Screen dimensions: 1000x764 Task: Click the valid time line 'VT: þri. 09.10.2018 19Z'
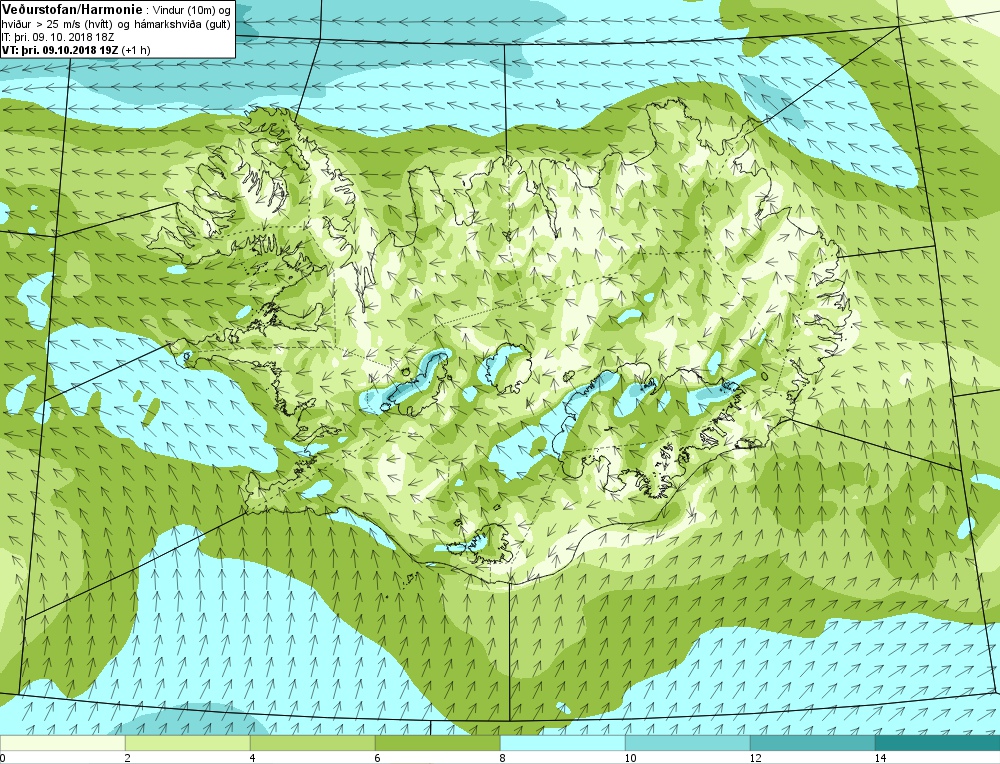[x=59, y=50]
